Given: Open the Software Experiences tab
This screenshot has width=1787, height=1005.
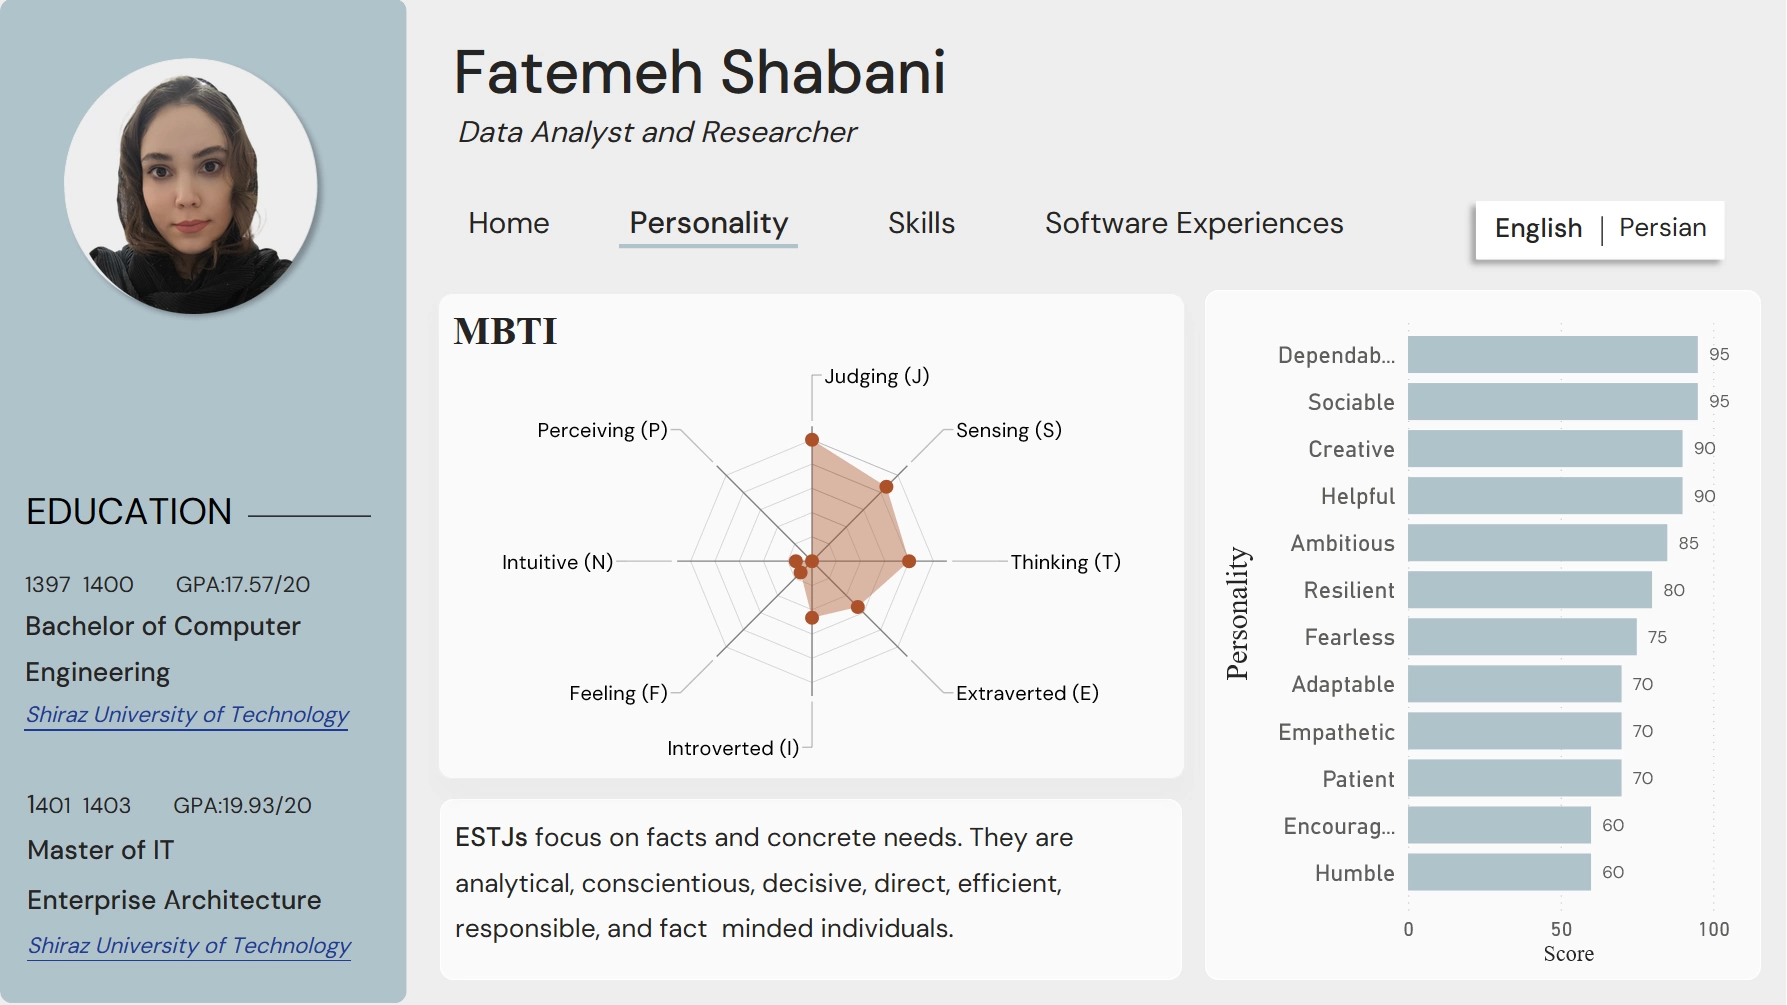Looking at the screenshot, I should point(1194,223).
